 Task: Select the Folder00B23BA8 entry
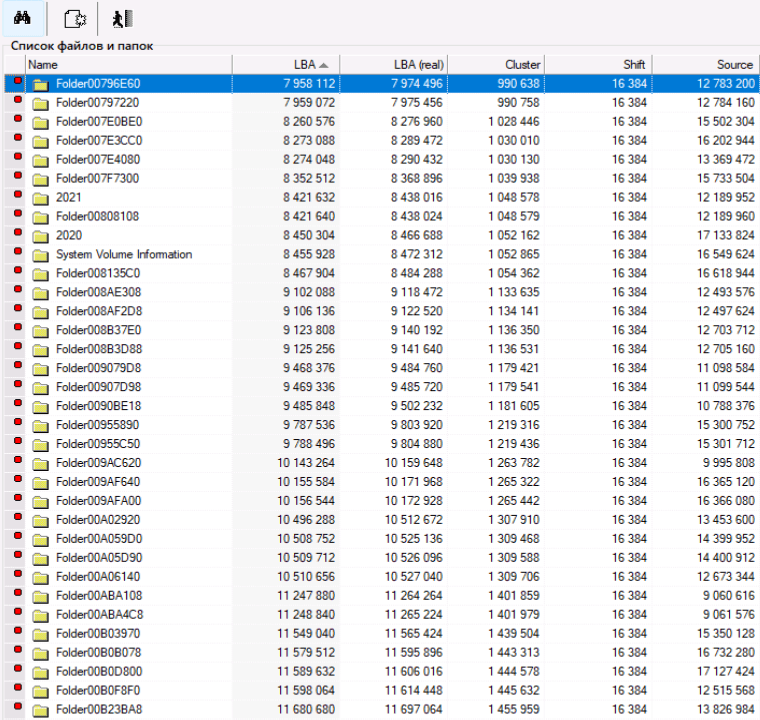[x=99, y=710]
